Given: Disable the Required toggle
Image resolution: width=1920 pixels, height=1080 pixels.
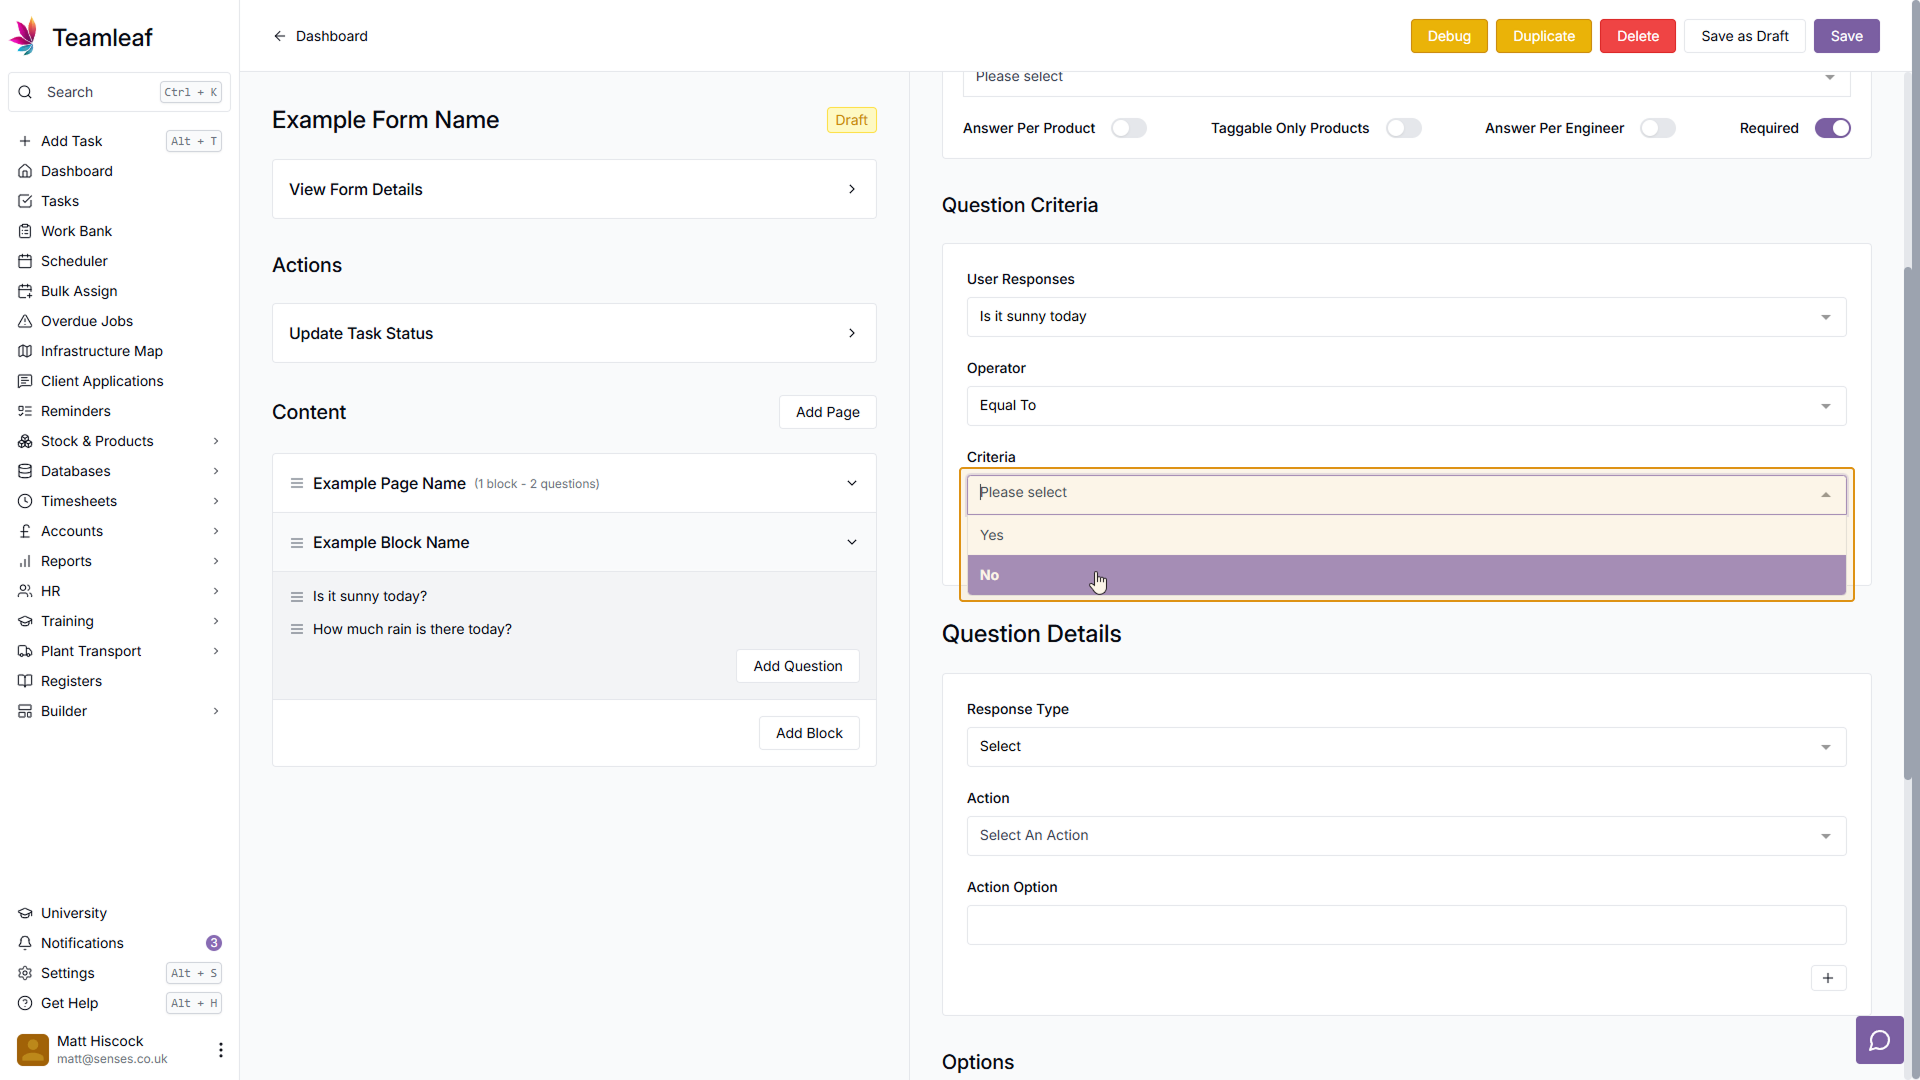Looking at the screenshot, I should 1832,128.
